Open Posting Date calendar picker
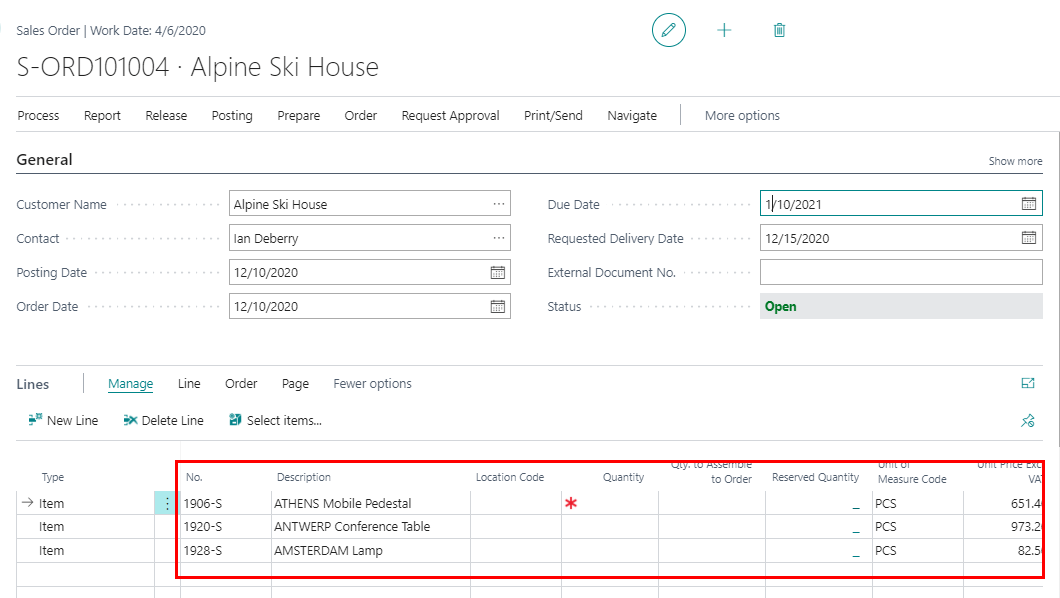Viewport: 1060px width, 598px height. (498, 272)
